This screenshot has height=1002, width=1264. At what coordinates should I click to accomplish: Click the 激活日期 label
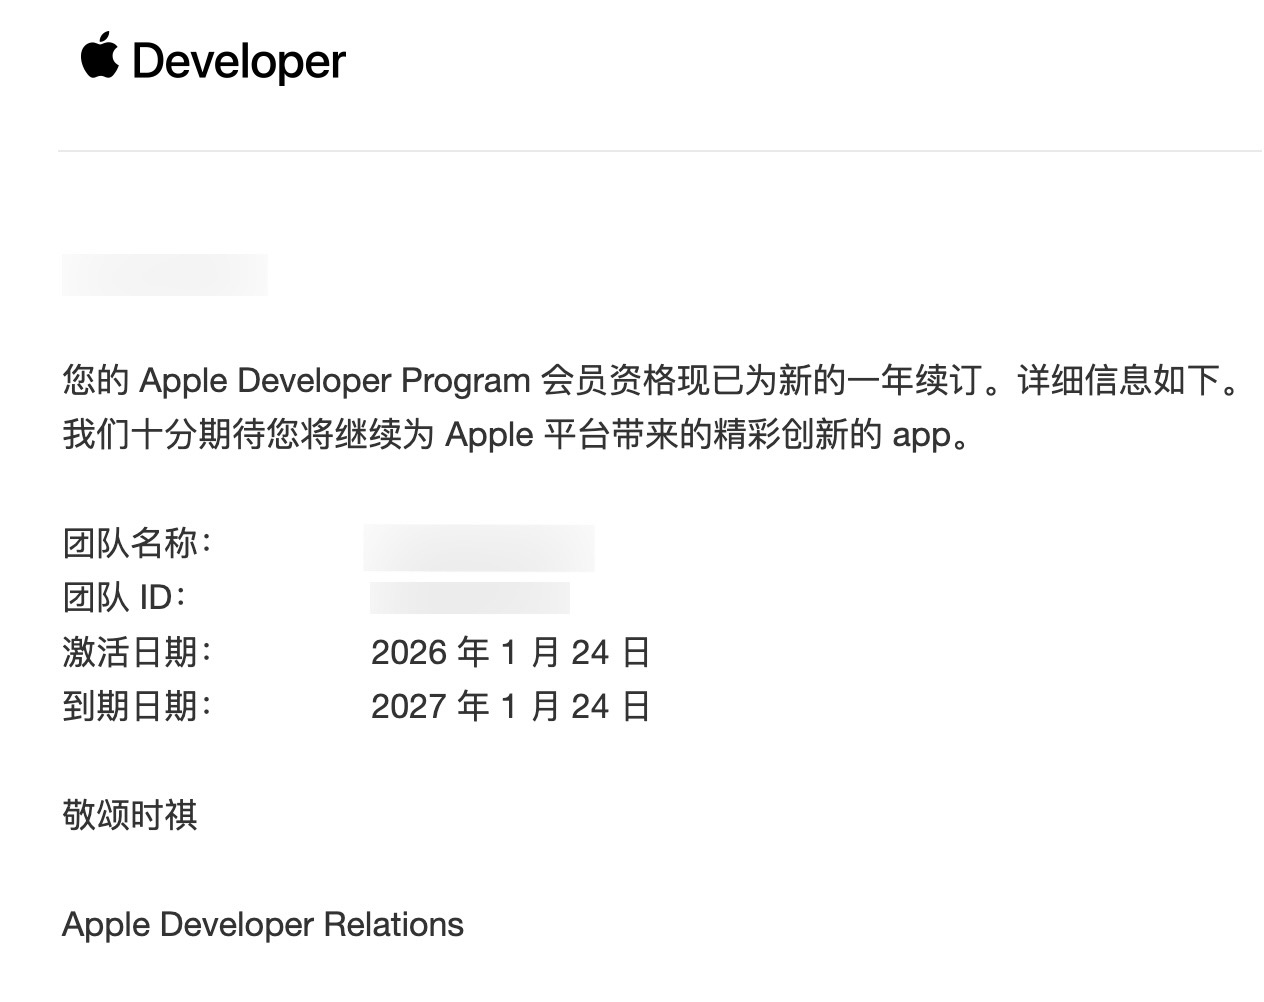[138, 652]
